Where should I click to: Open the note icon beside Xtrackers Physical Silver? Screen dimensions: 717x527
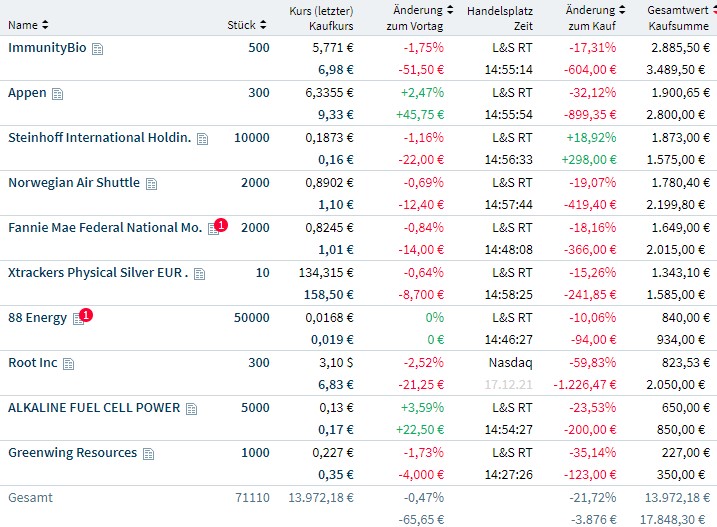pyautogui.click(x=200, y=274)
